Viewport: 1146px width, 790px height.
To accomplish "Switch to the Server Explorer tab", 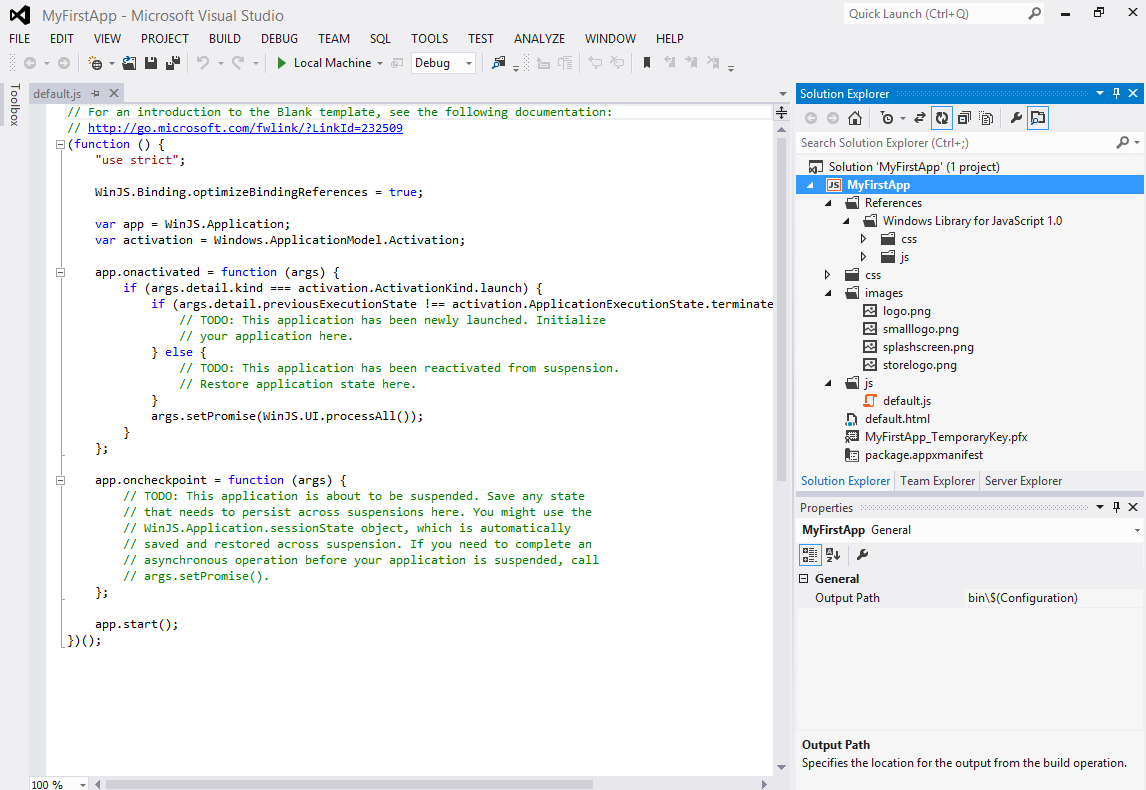I will [1023, 481].
